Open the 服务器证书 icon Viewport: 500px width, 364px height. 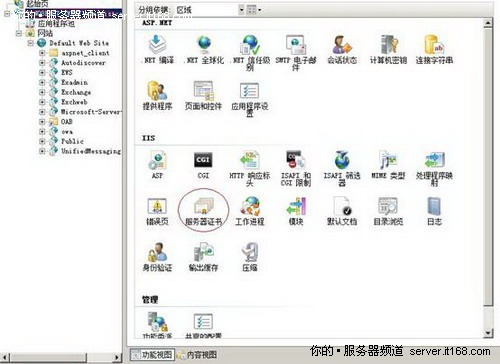pos(203,211)
